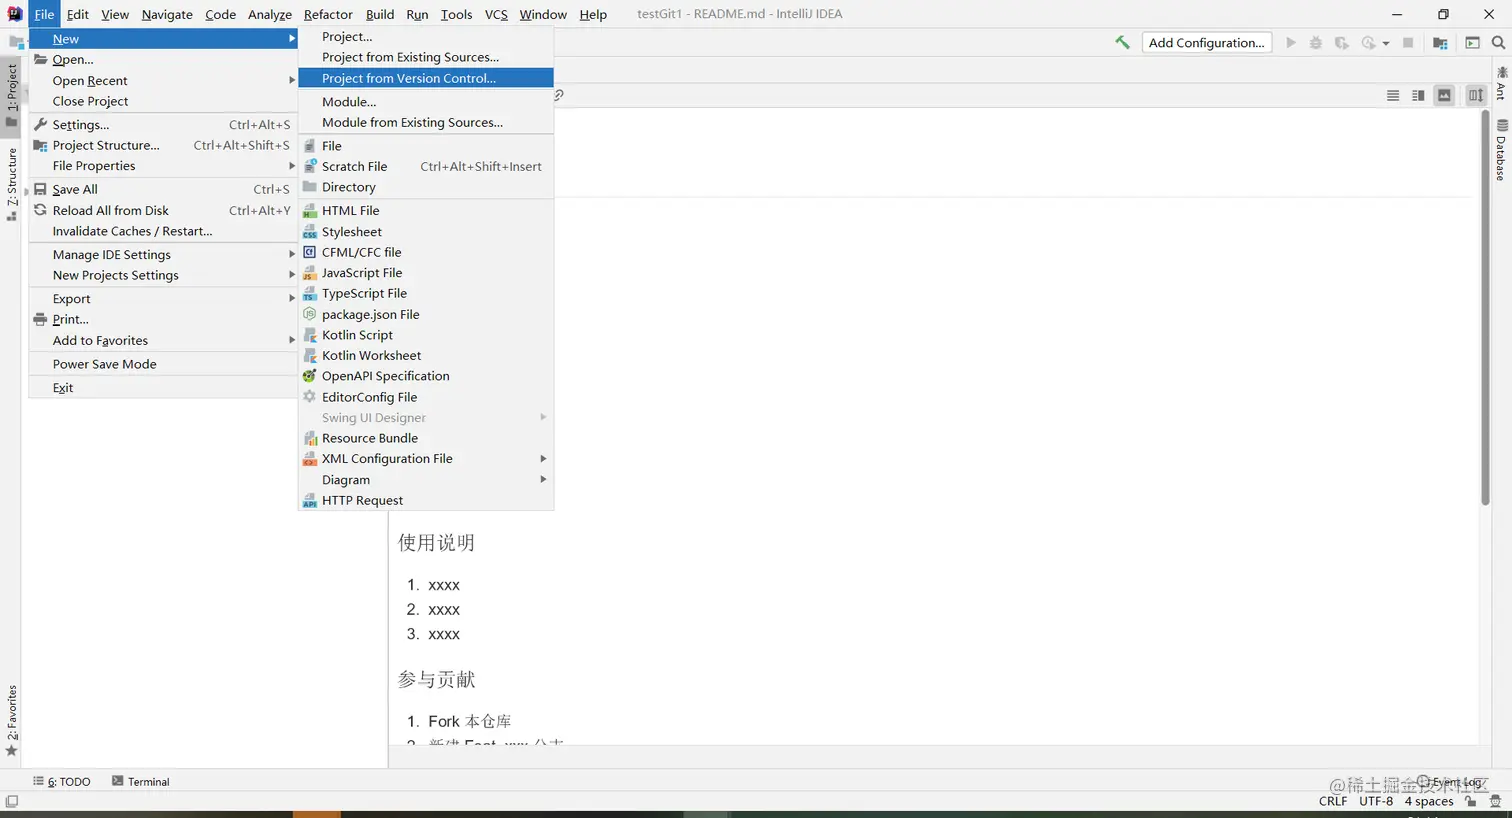This screenshot has height=818, width=1512.
Task: Expand File Properties submenu
Action: coord(164,166)
